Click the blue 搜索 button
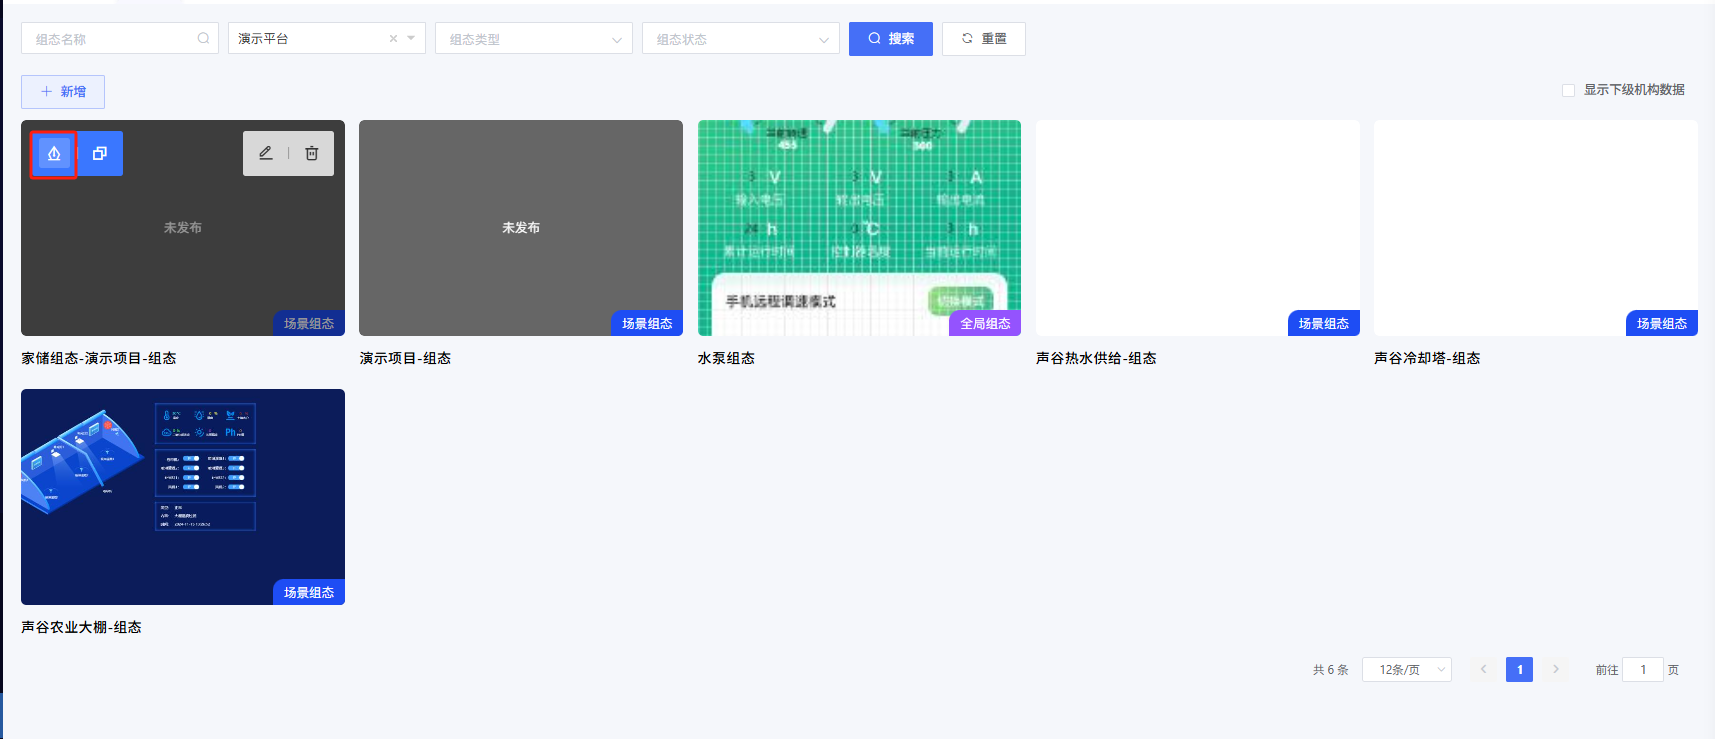1715x739 pixels. (x=890, y=39)
